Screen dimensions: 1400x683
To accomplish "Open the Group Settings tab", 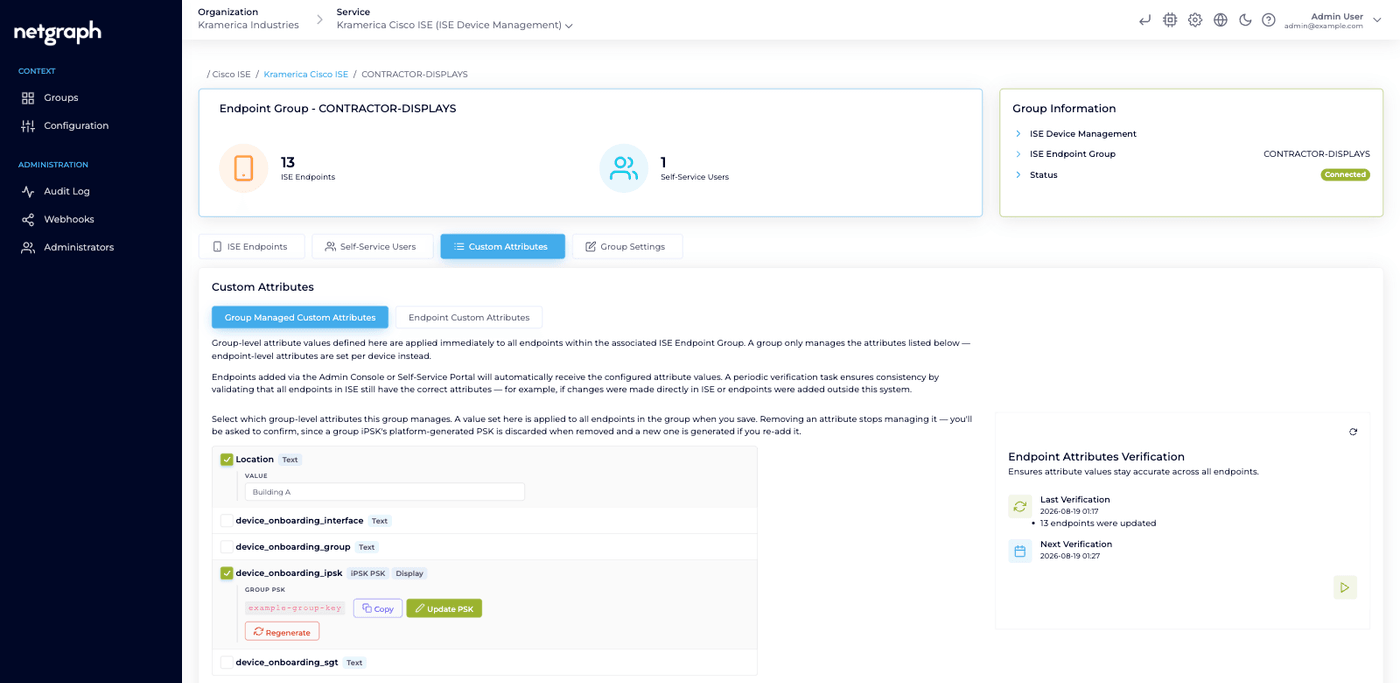I will (x=627, y=246).
